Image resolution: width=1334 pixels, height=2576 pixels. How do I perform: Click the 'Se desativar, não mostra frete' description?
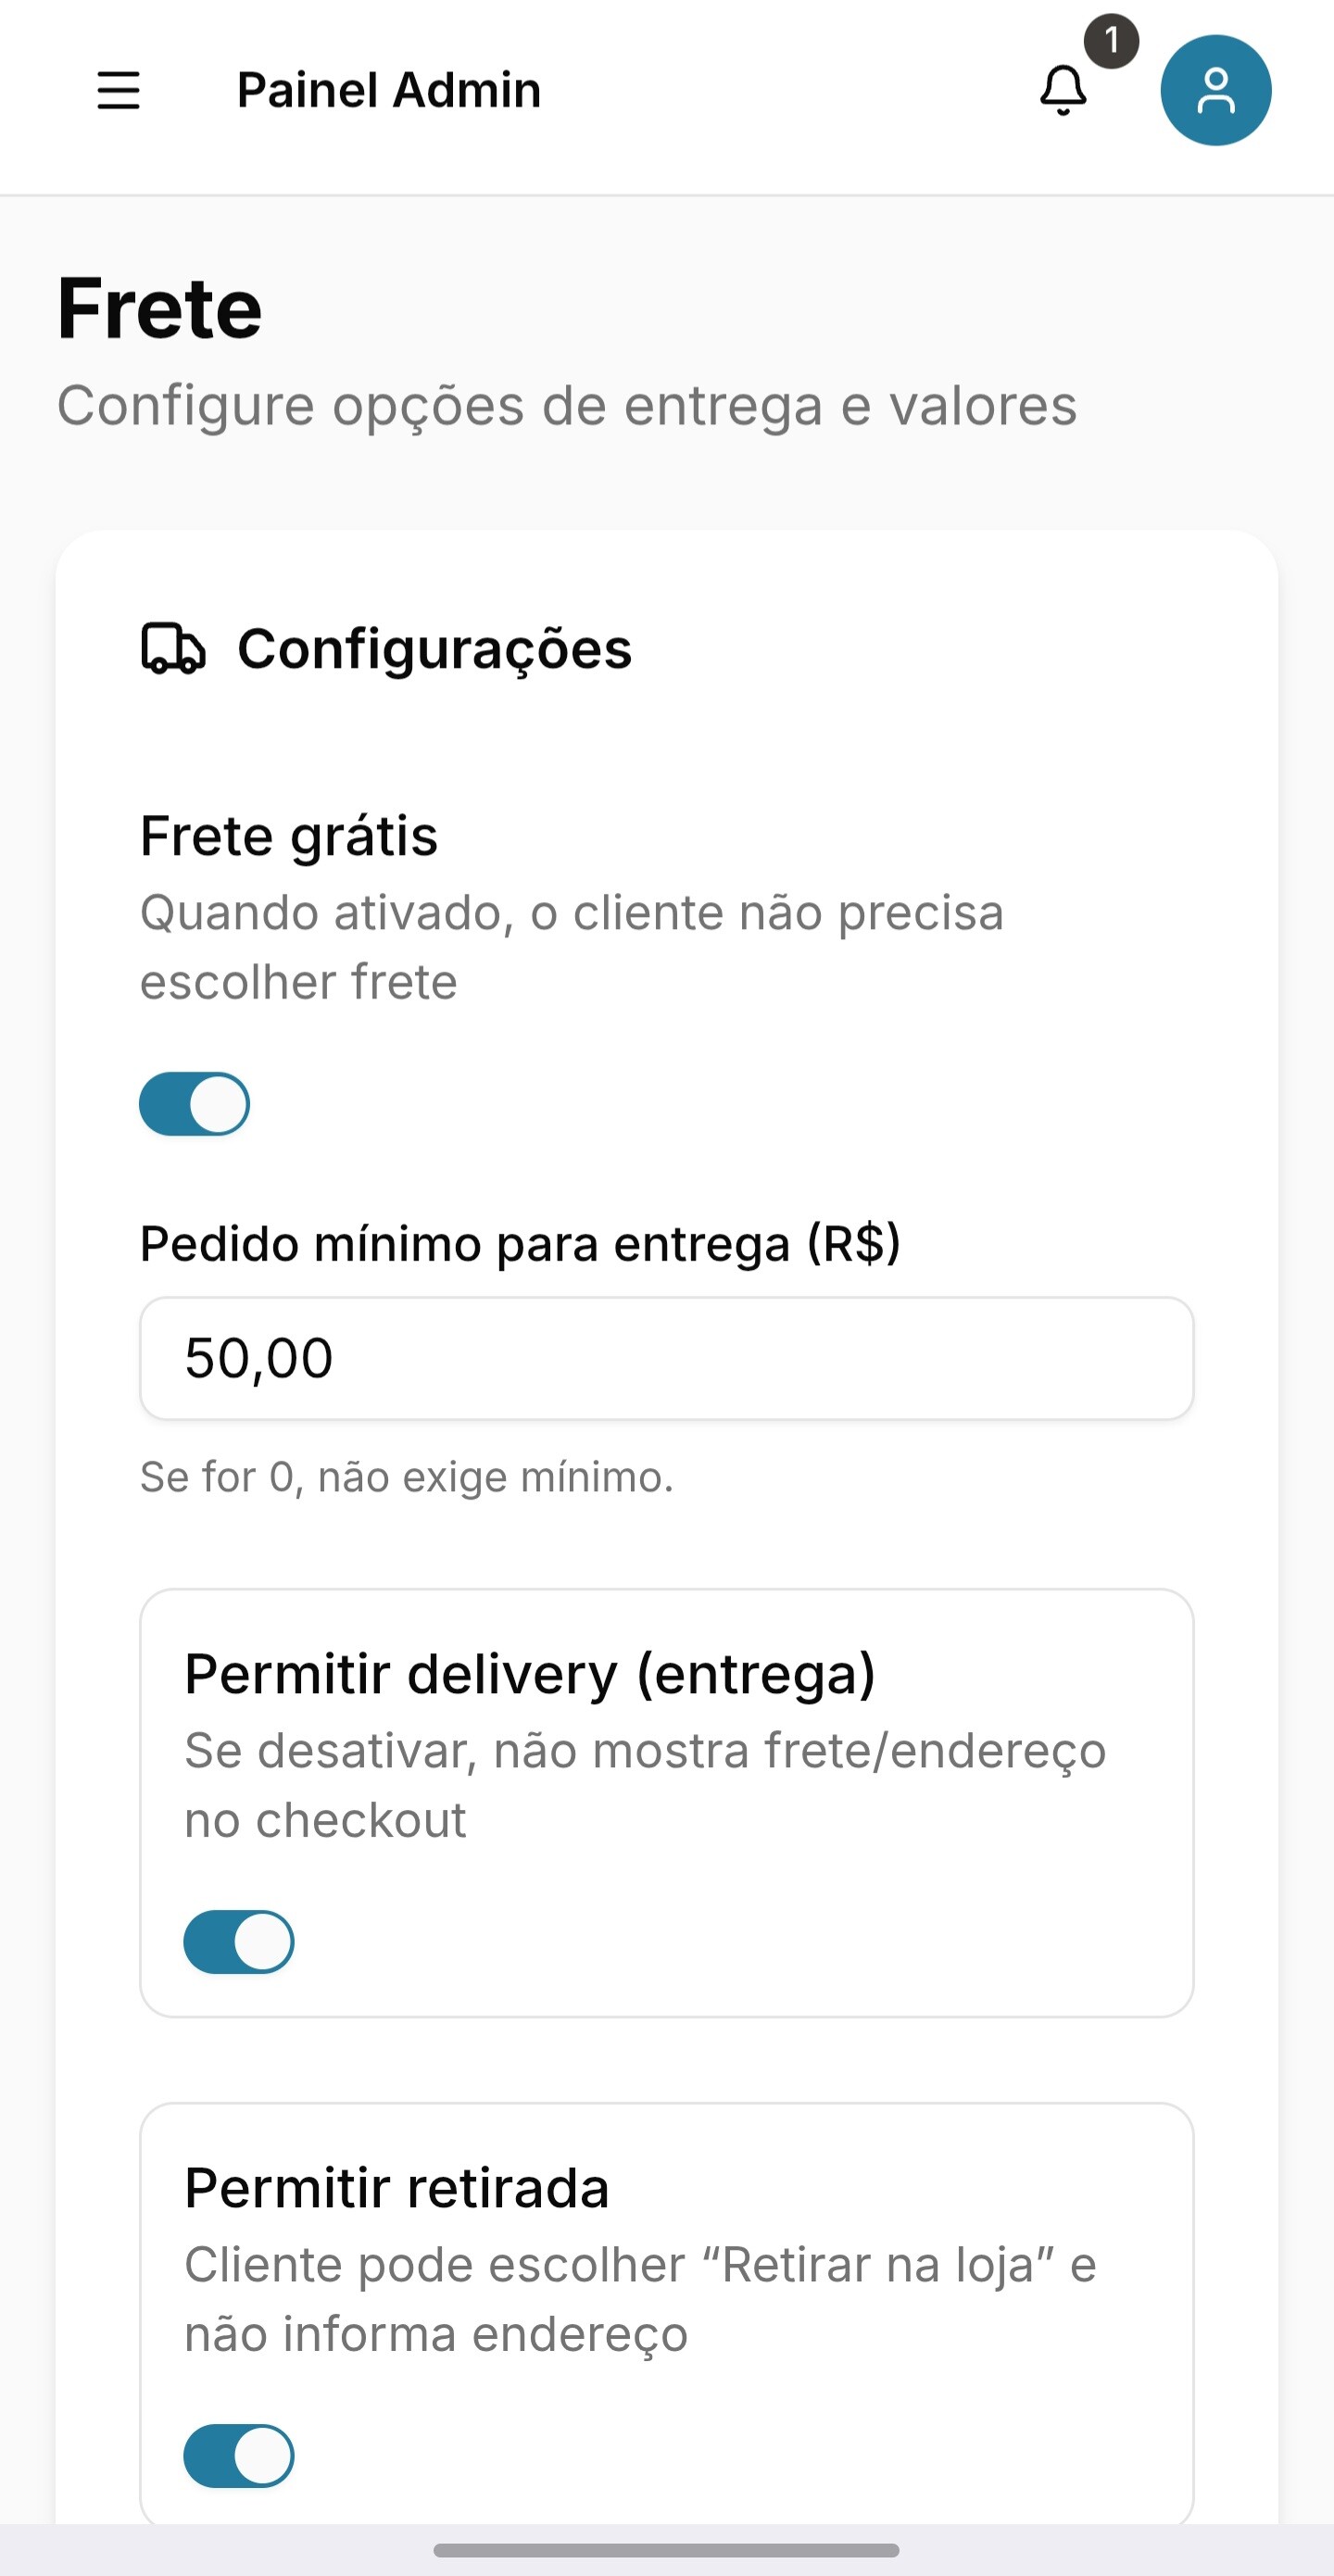coord(645,1785)
